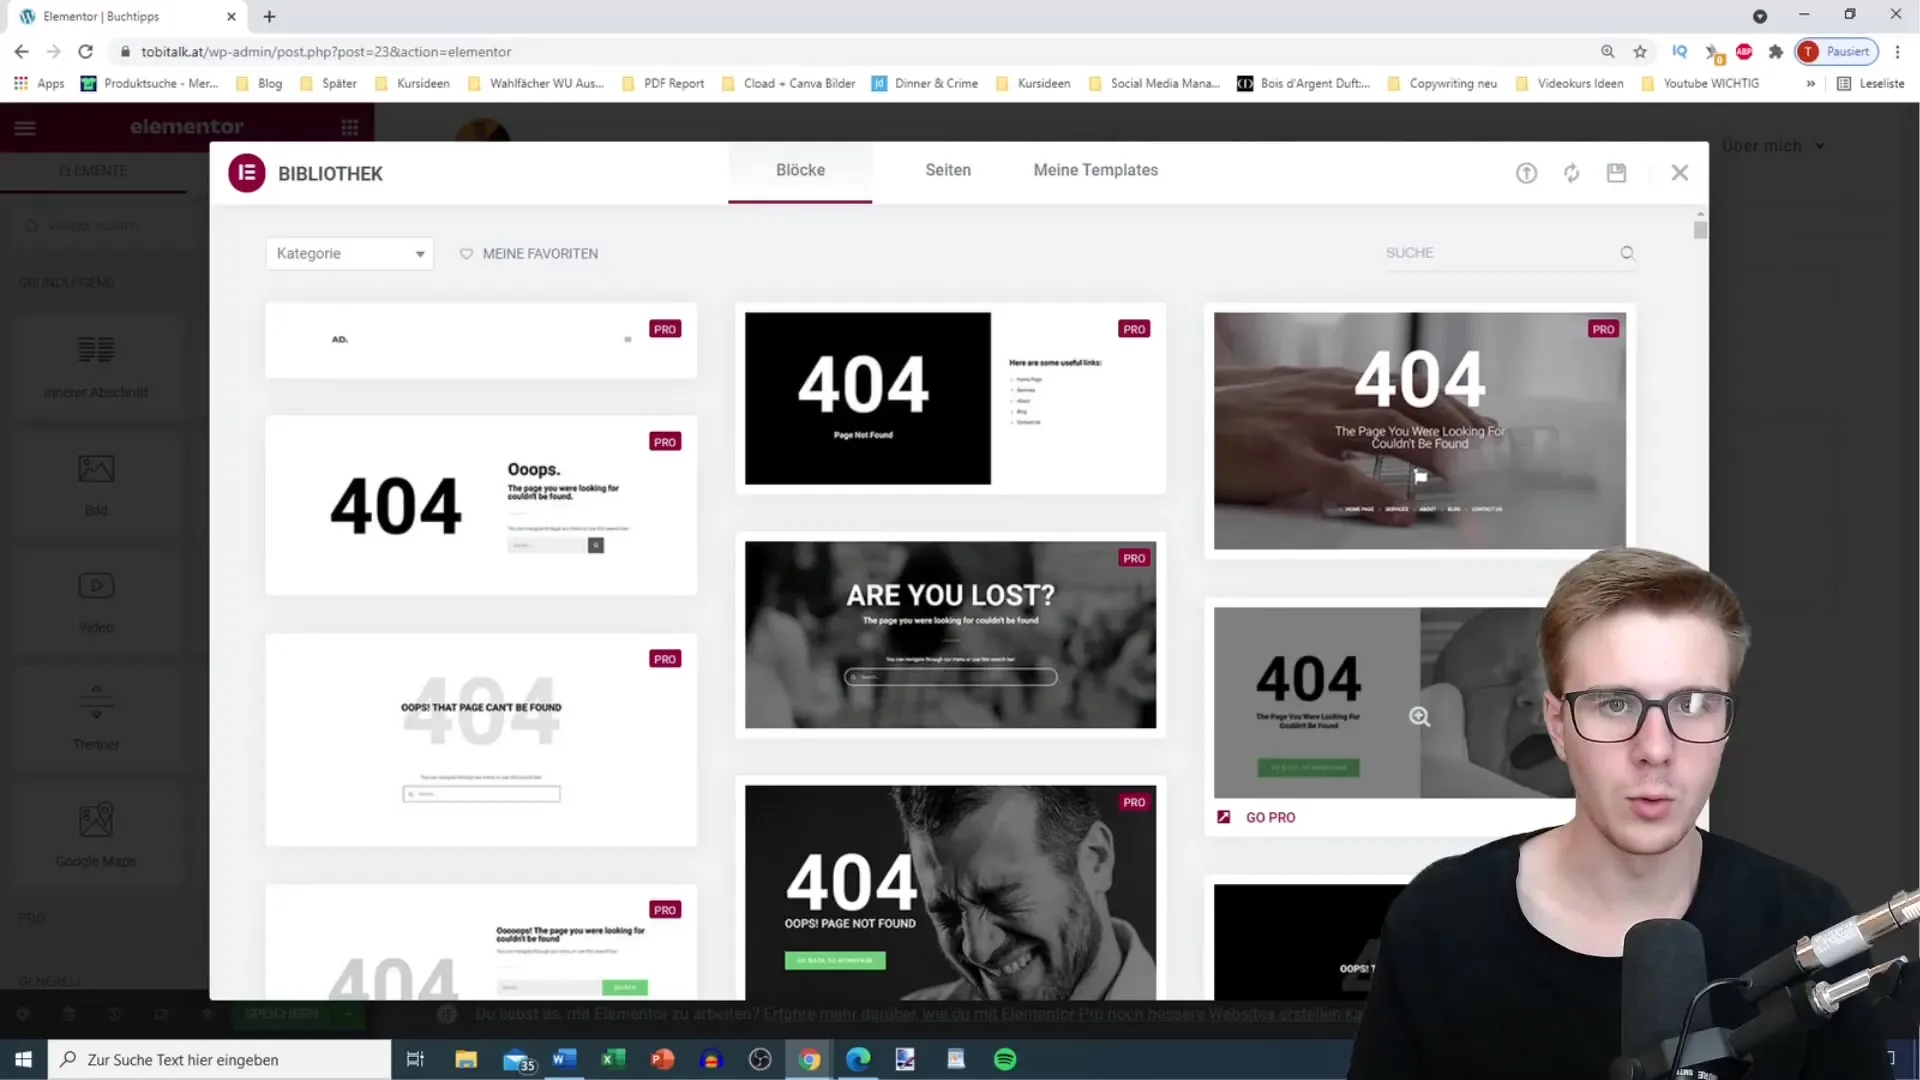
Task: Click the Blöcke tab underline indicator
Action: [x=799, y=199]
